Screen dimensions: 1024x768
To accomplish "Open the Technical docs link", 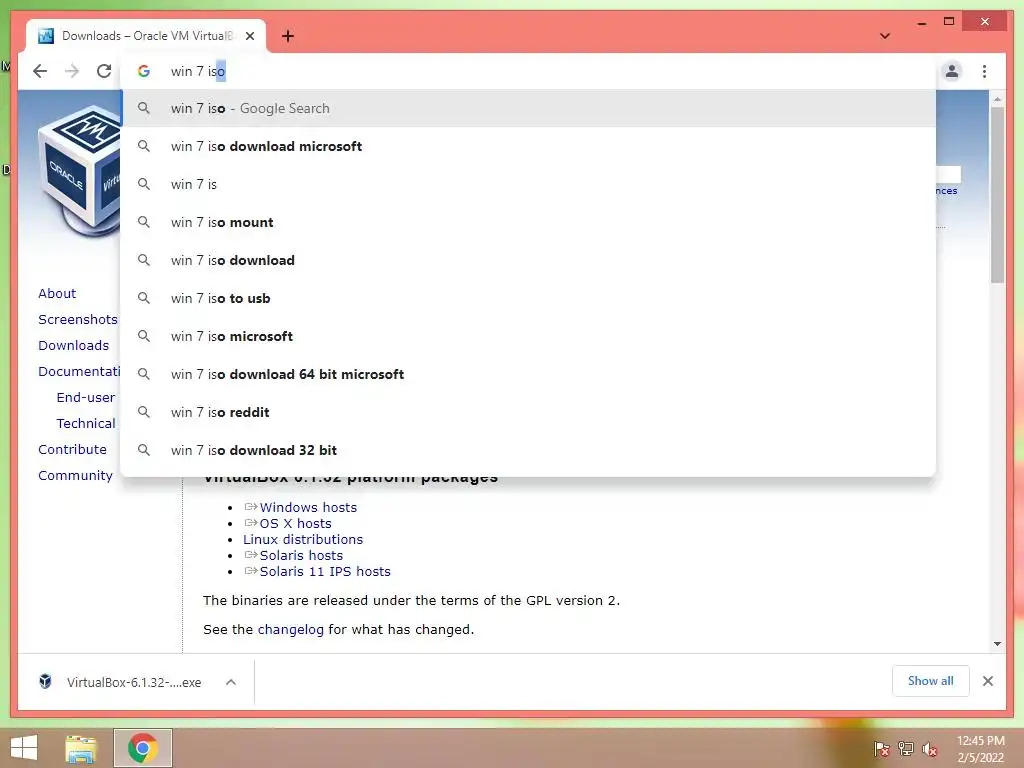I will click(x=86, y=423).
